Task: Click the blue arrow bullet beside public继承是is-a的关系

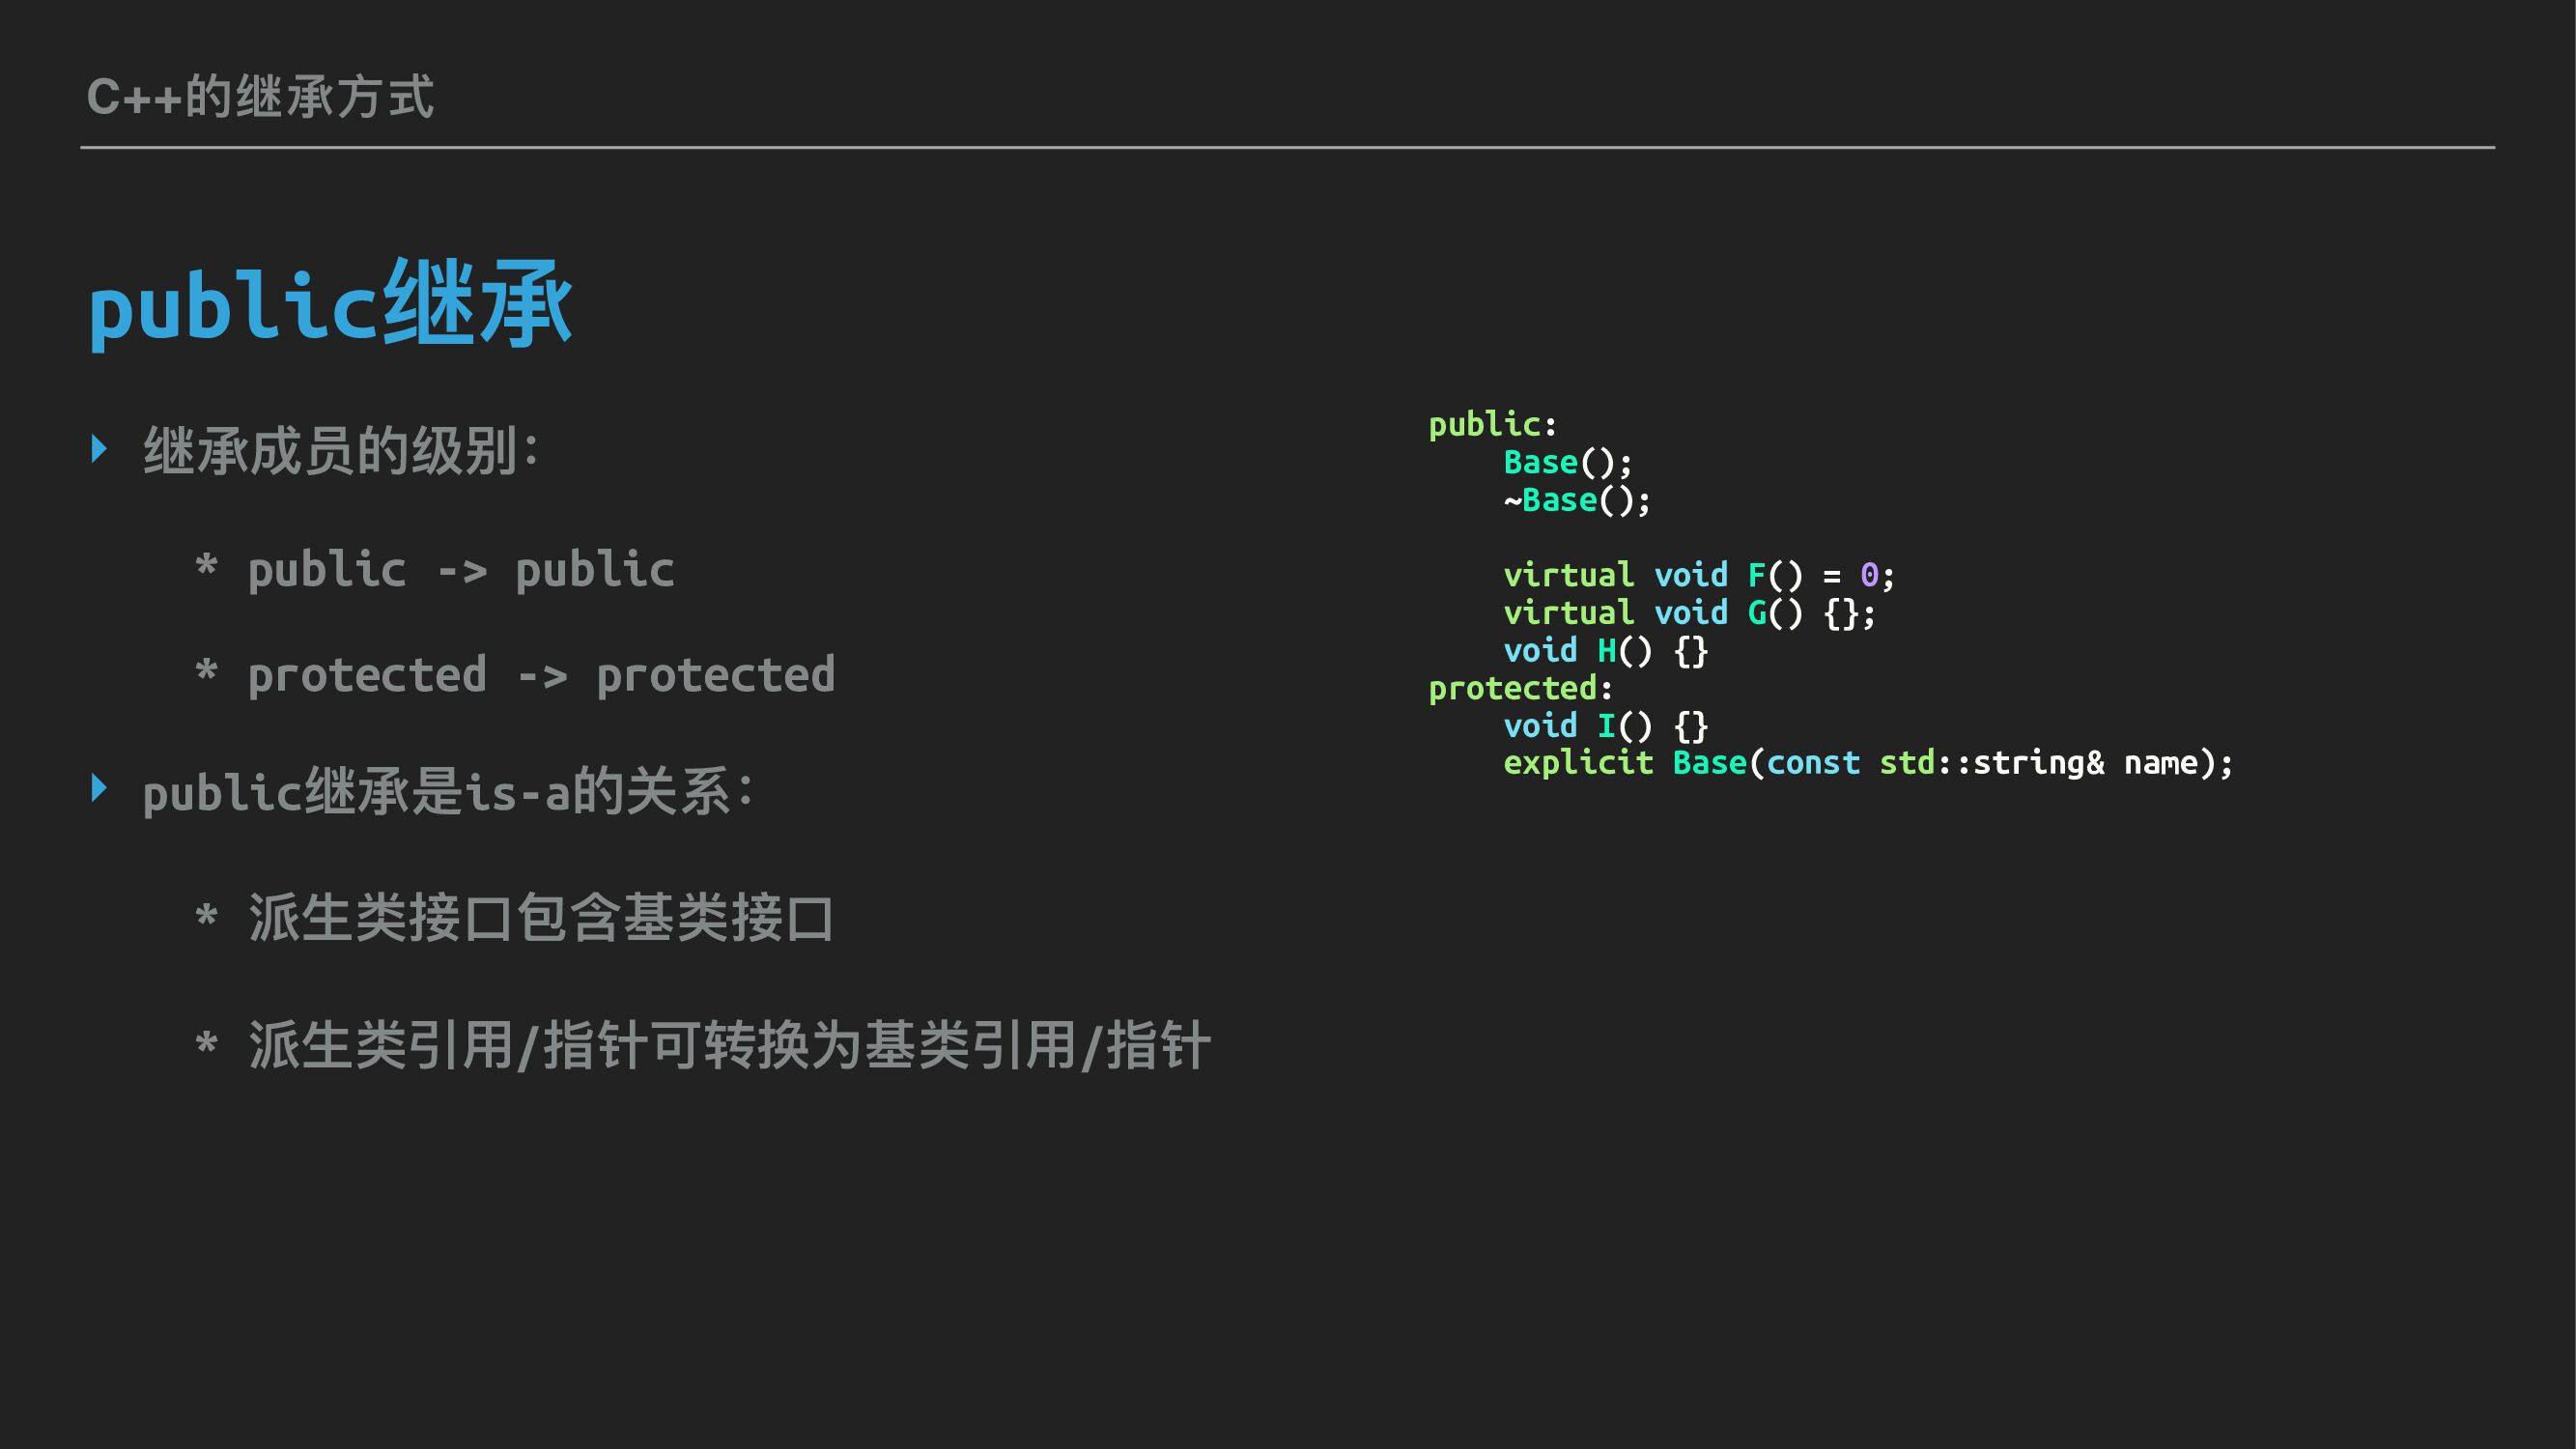Action: click(x=99, y=788)
